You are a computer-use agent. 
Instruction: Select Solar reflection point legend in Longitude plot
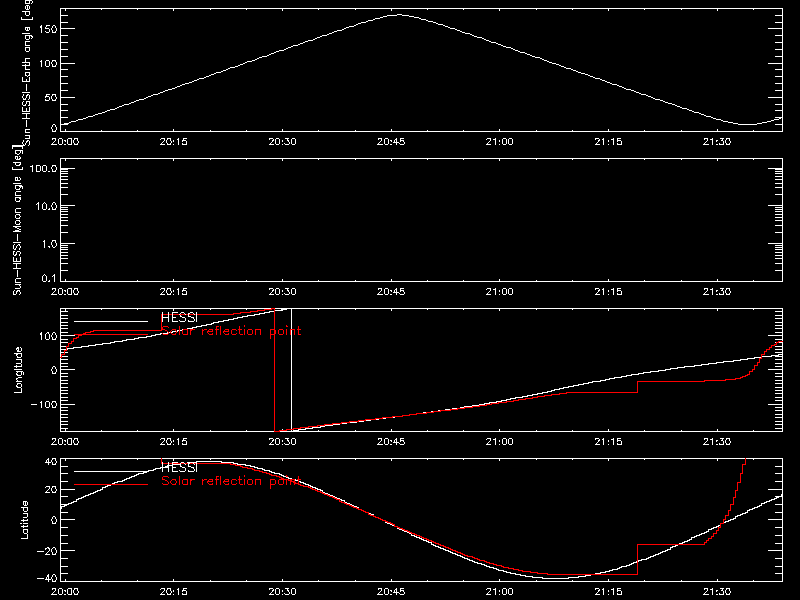pyautogui.click(x=231, y=331)
